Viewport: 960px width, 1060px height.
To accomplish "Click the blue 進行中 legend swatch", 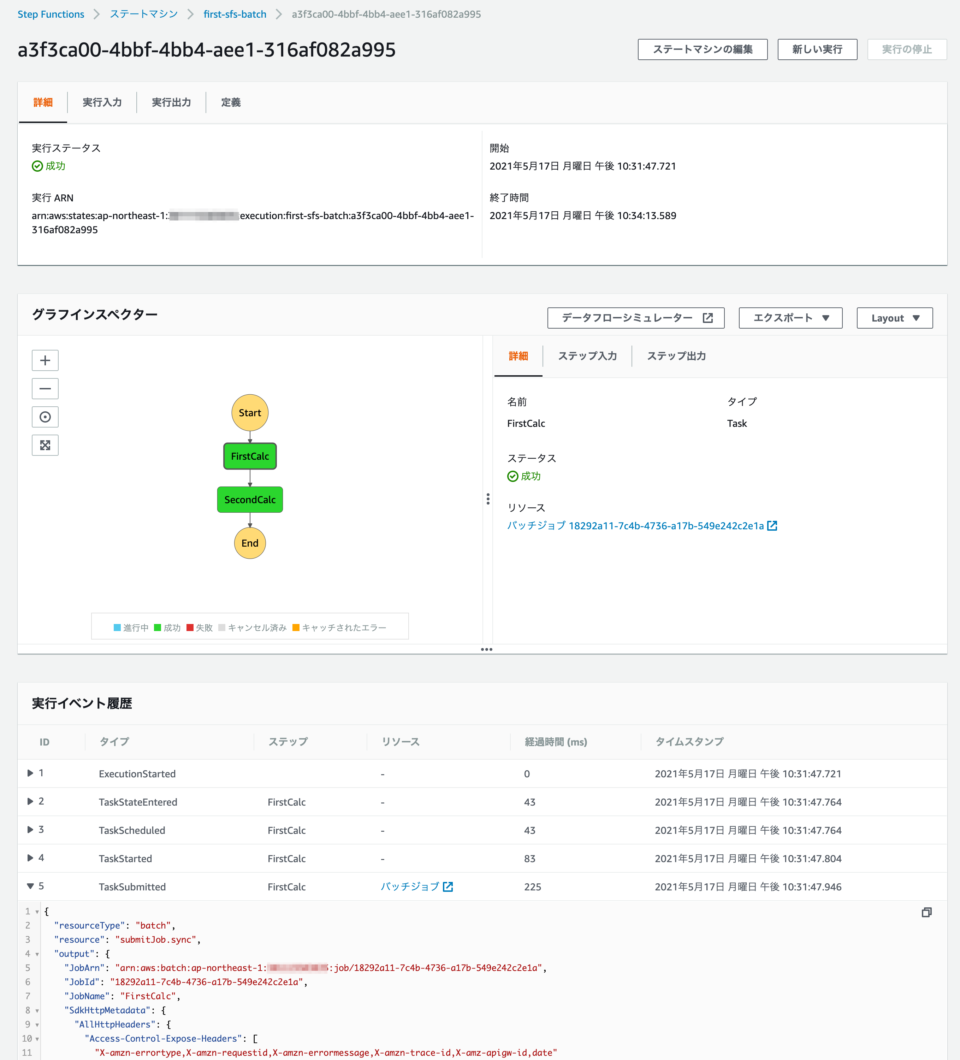I will pyautogui.click(x=117, y=628).
